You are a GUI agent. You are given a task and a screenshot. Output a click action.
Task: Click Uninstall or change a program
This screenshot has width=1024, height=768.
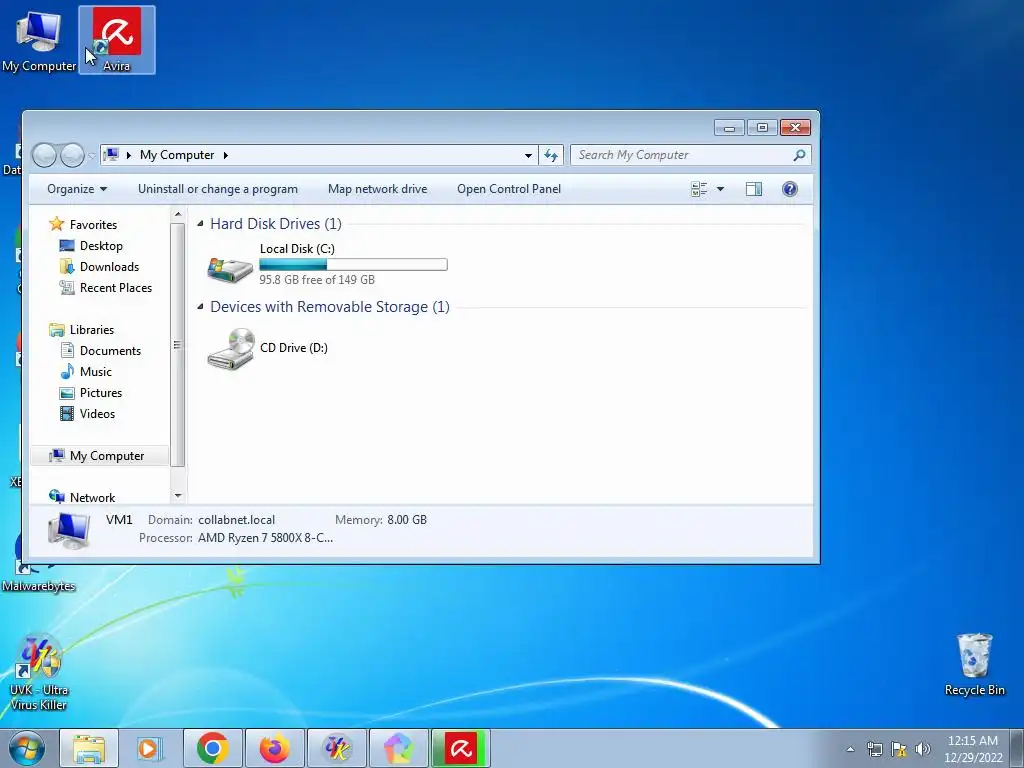click(217, 189)
